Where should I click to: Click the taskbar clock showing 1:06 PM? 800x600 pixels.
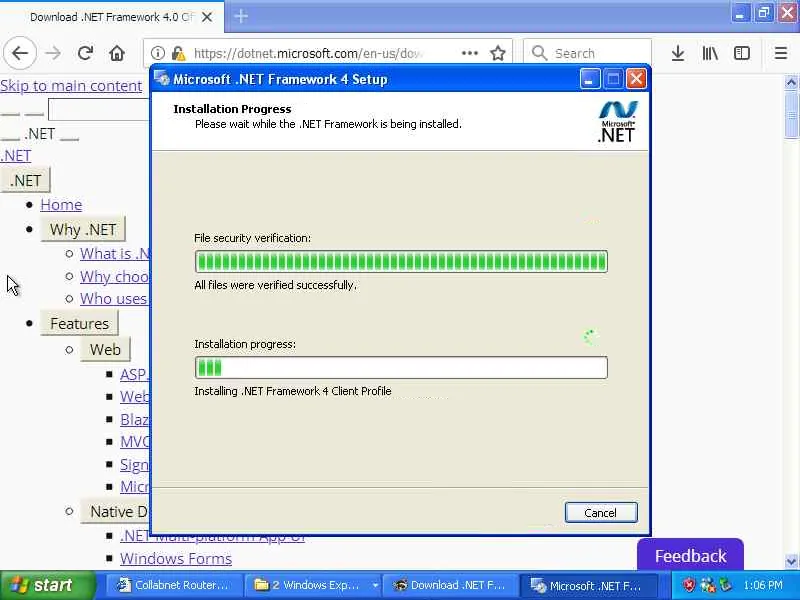coord(763,585)
